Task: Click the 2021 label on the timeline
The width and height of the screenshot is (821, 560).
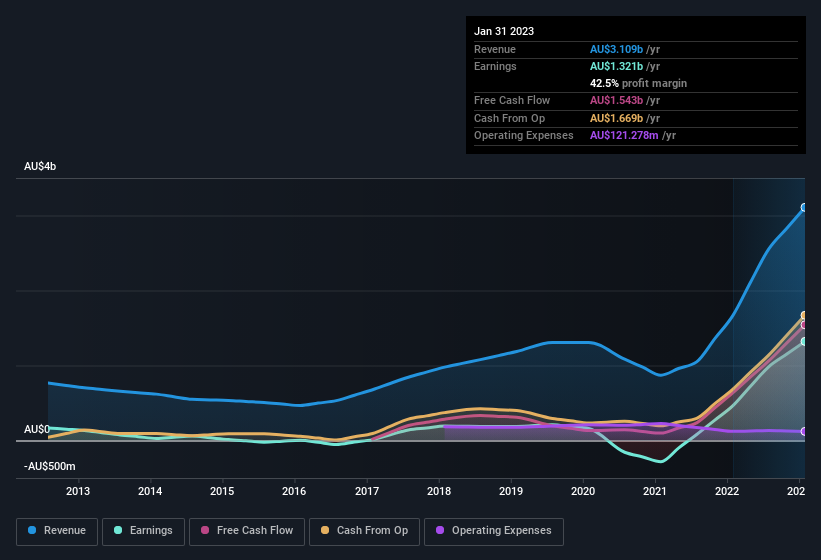Action: (655, 491)
